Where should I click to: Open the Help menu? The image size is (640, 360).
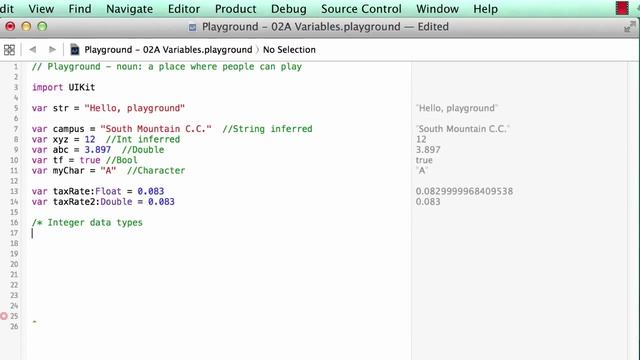coord(485,9)
